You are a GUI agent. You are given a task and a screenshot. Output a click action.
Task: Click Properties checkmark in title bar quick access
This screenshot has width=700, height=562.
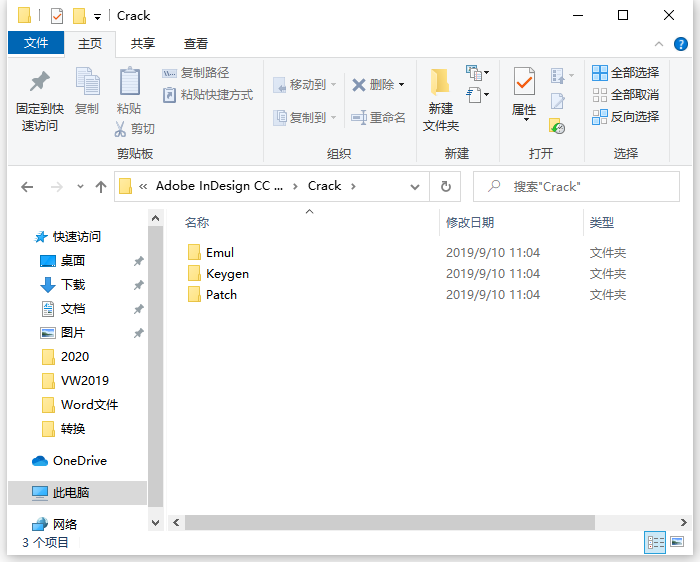57,16
